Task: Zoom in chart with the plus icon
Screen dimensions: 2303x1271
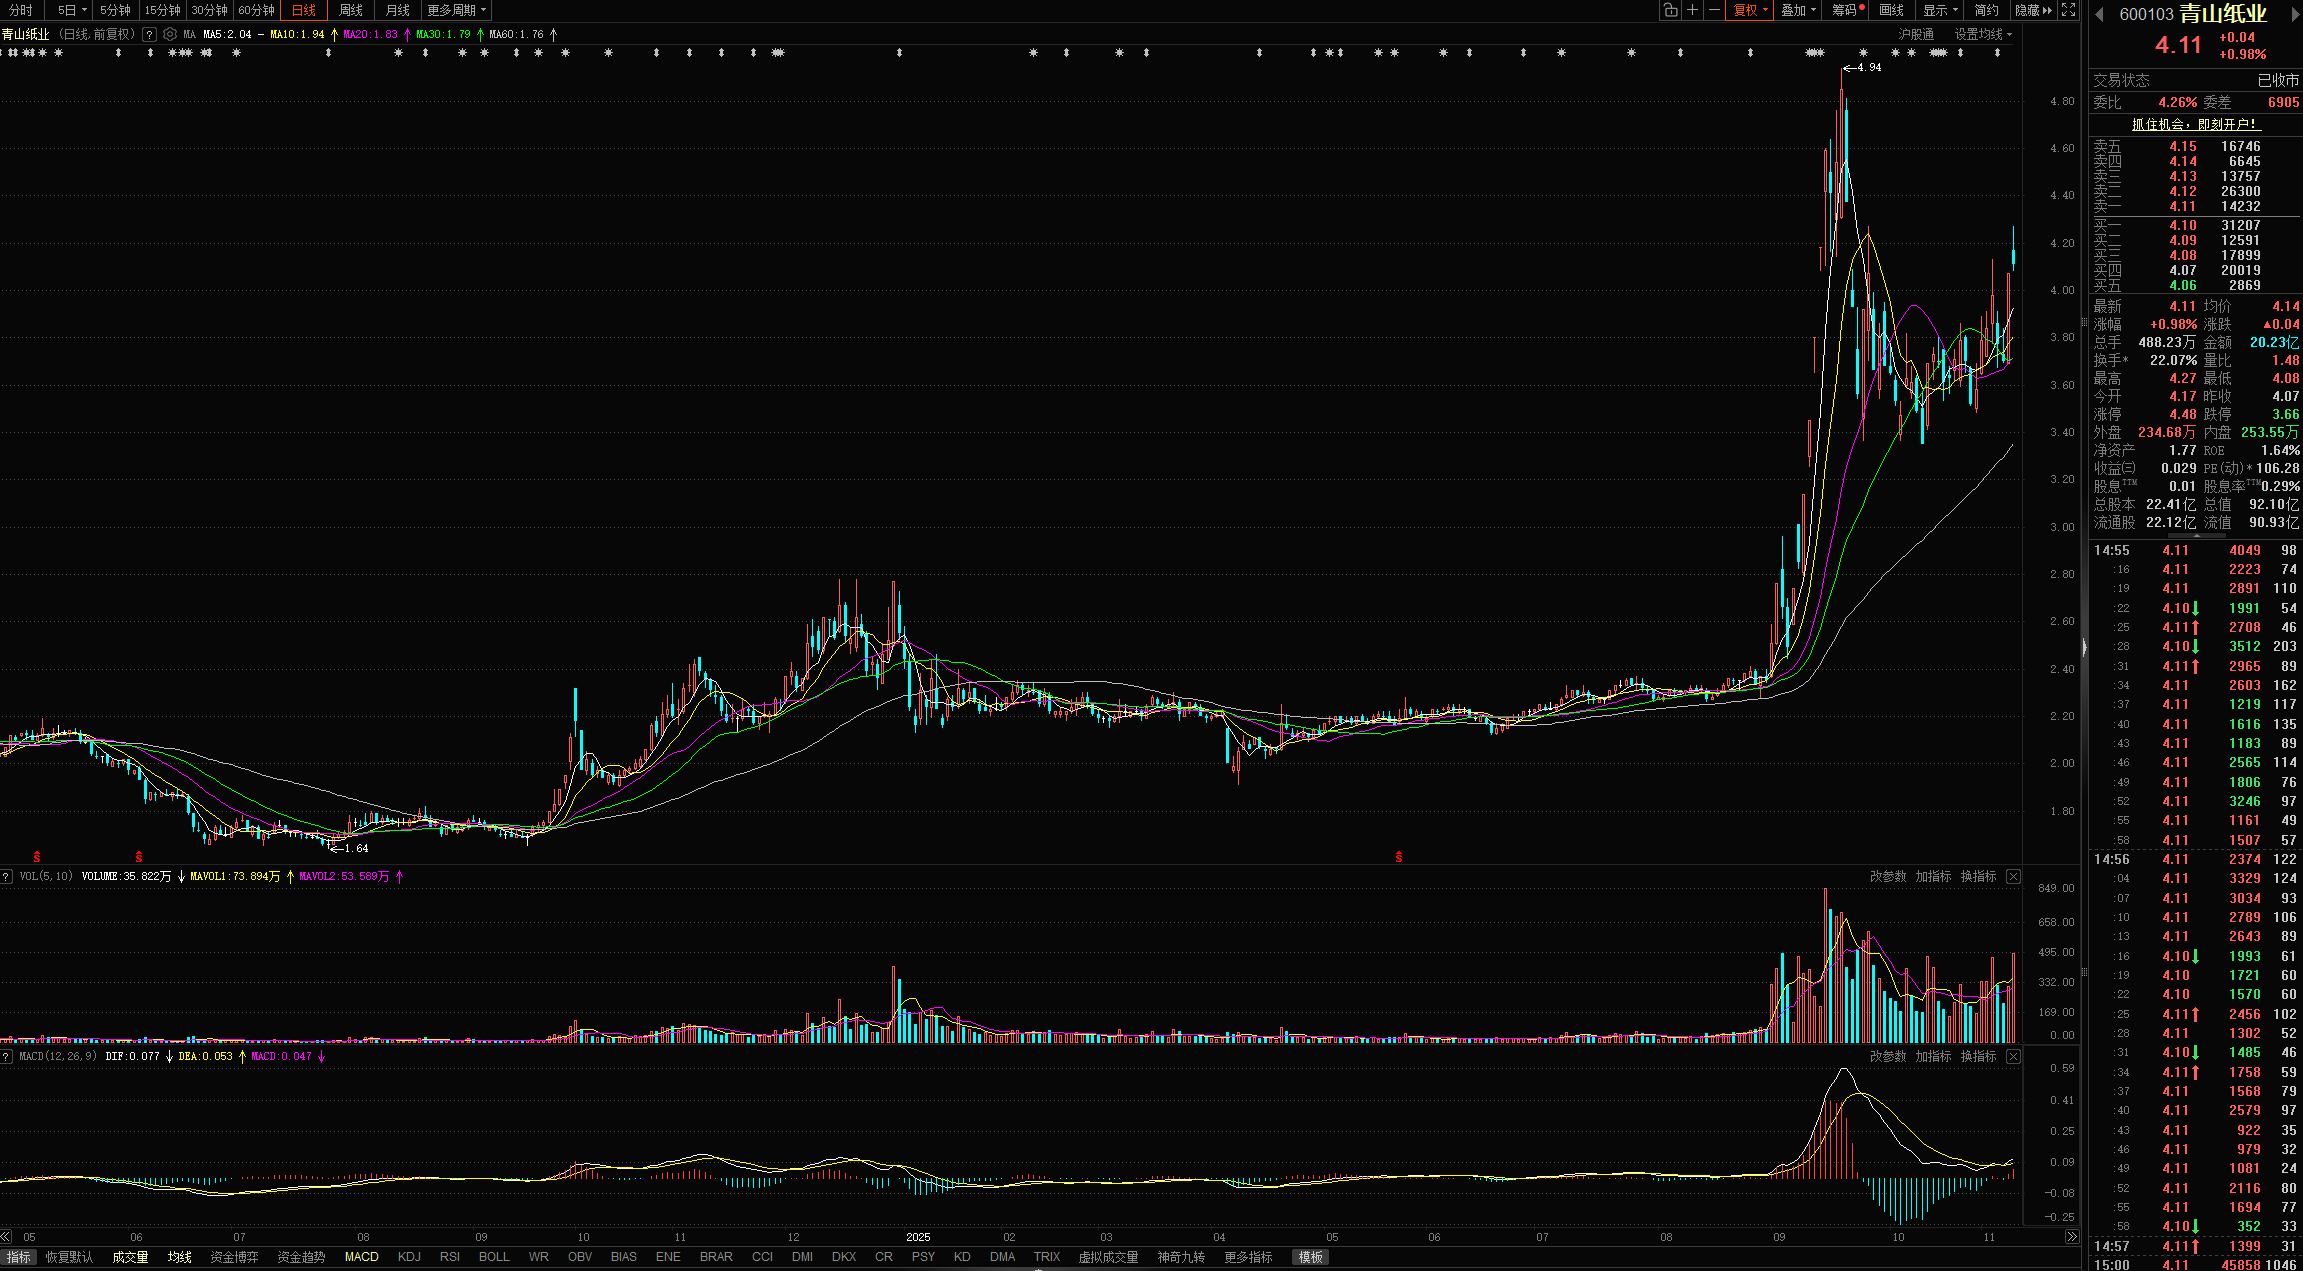Action: click(x=1692, y=10)
